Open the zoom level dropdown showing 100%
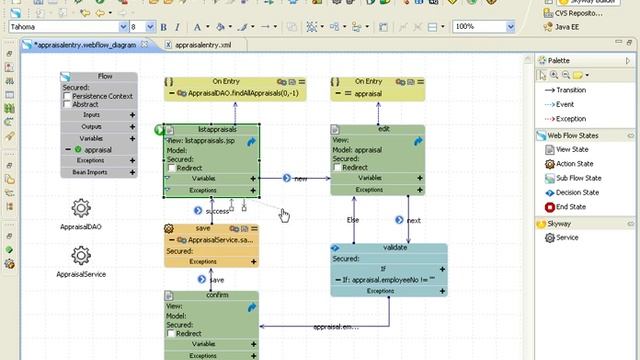 510,27
